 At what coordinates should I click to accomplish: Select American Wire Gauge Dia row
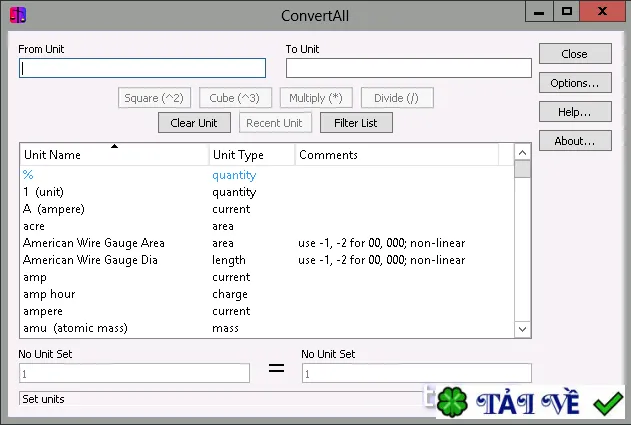tap(267, 260)
